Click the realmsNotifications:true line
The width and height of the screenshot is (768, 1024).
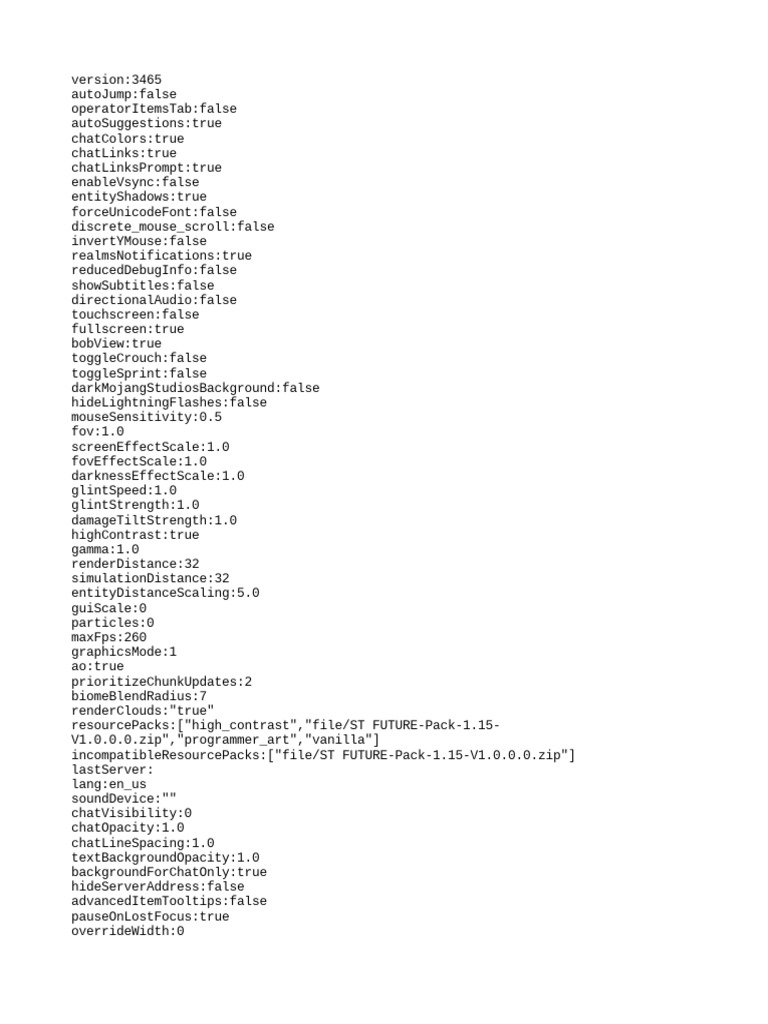[x=161, y=255]
